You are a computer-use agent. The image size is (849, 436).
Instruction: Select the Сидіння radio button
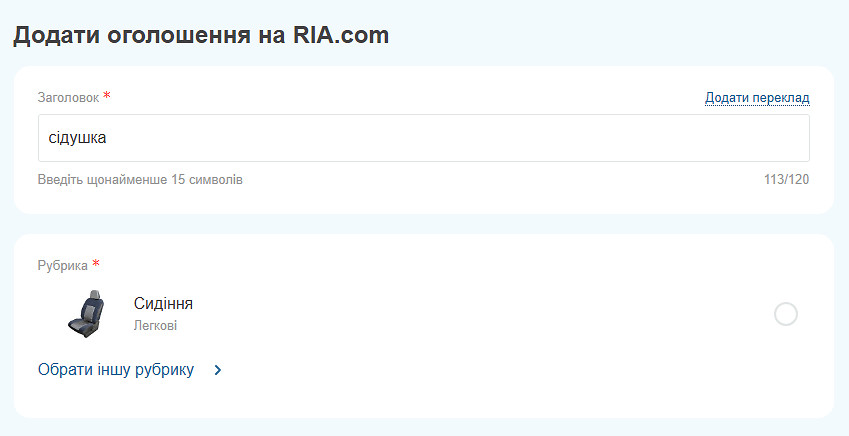(786, 314)
